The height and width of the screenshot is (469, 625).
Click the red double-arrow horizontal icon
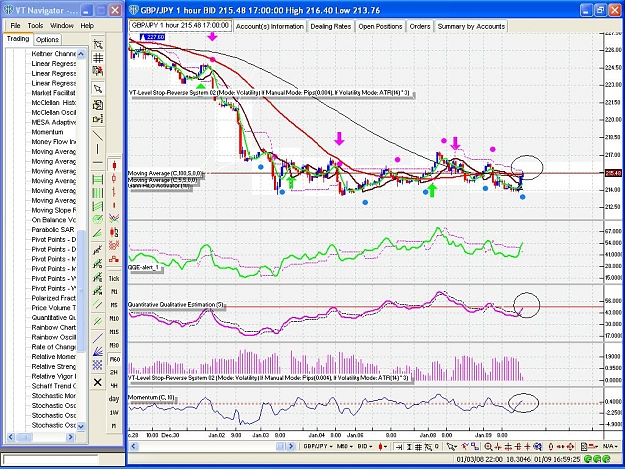click(560, 447)
